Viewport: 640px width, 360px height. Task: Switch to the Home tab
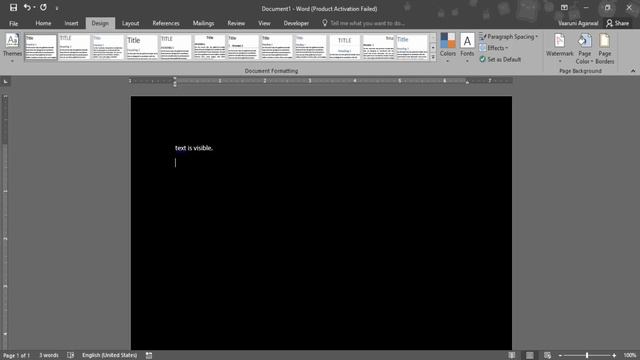[43, 23]
